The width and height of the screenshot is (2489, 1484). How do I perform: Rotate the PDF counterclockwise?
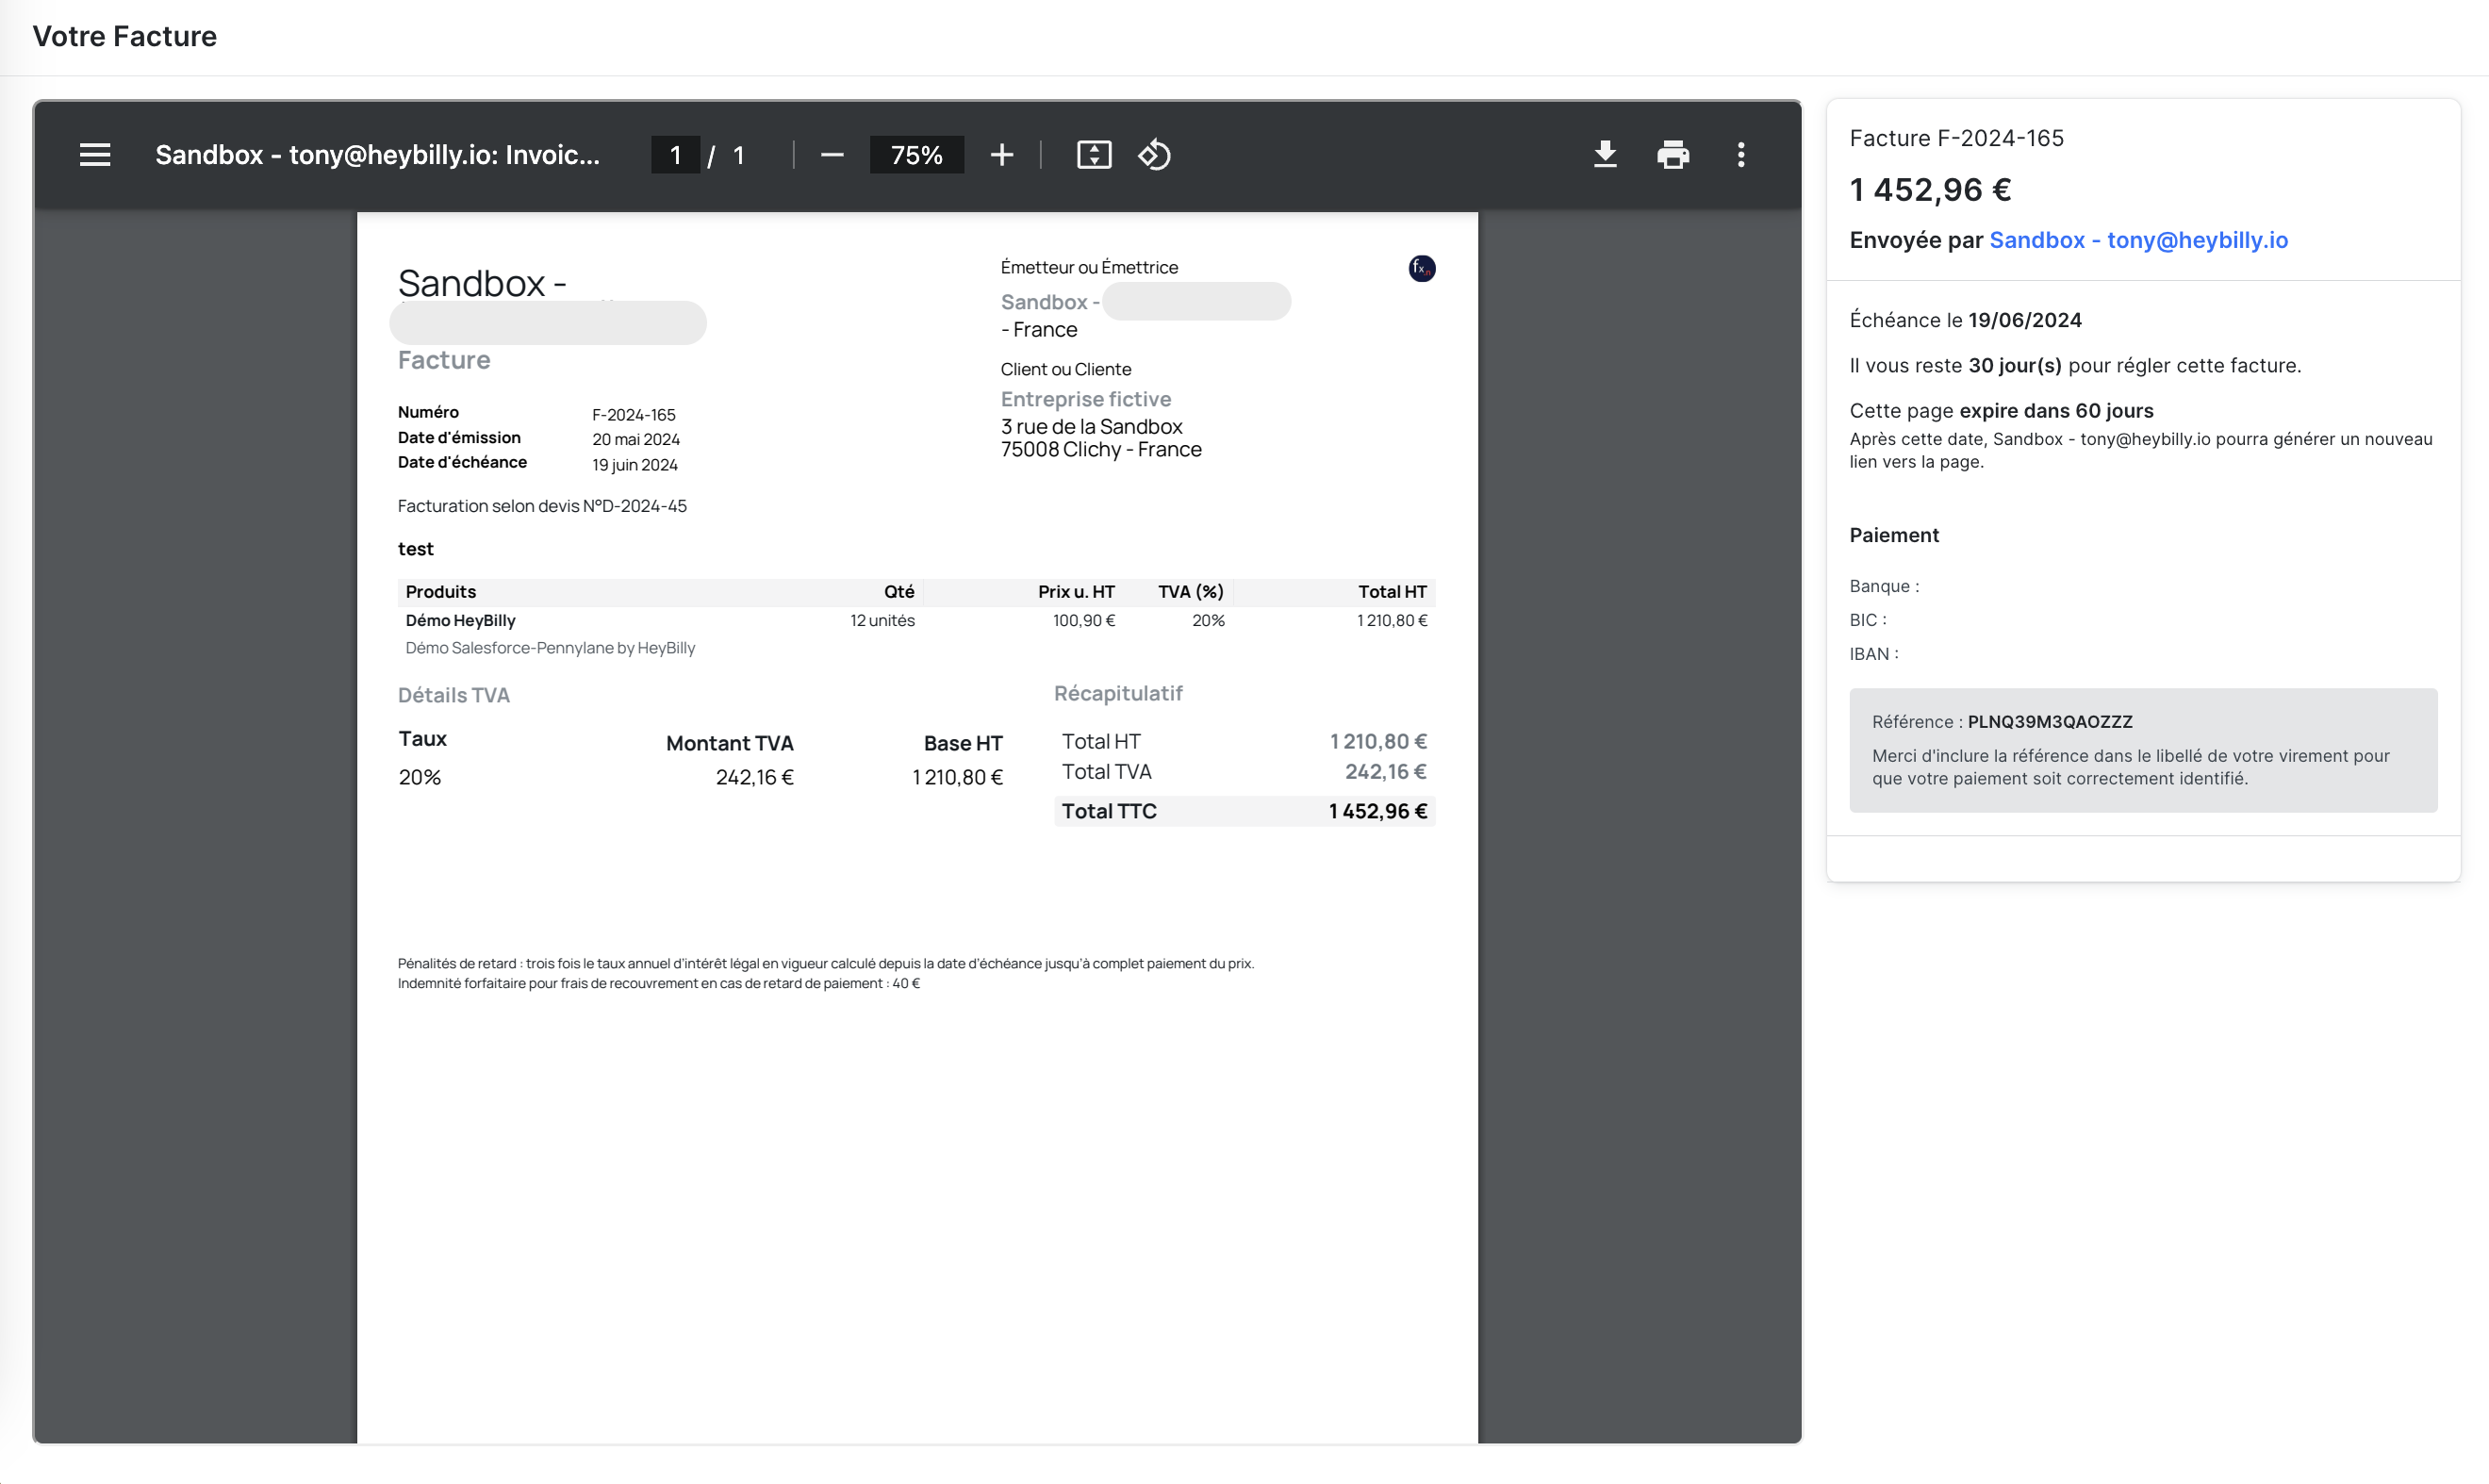click(1154, 155)
